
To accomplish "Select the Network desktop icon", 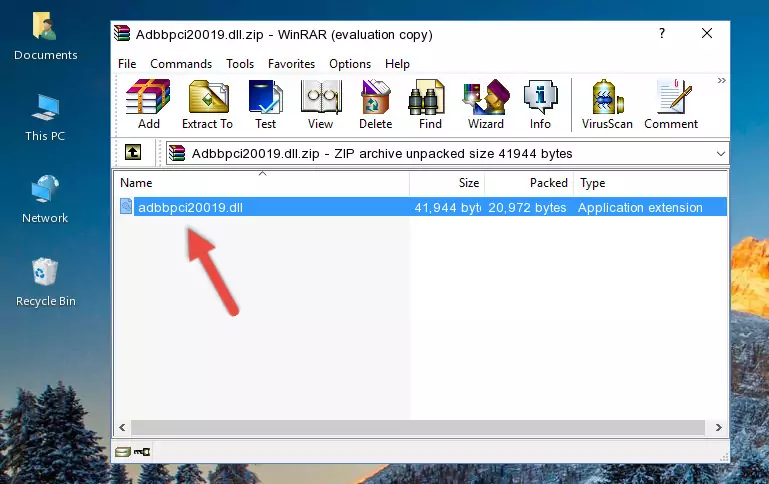I will tap(45, 199).
